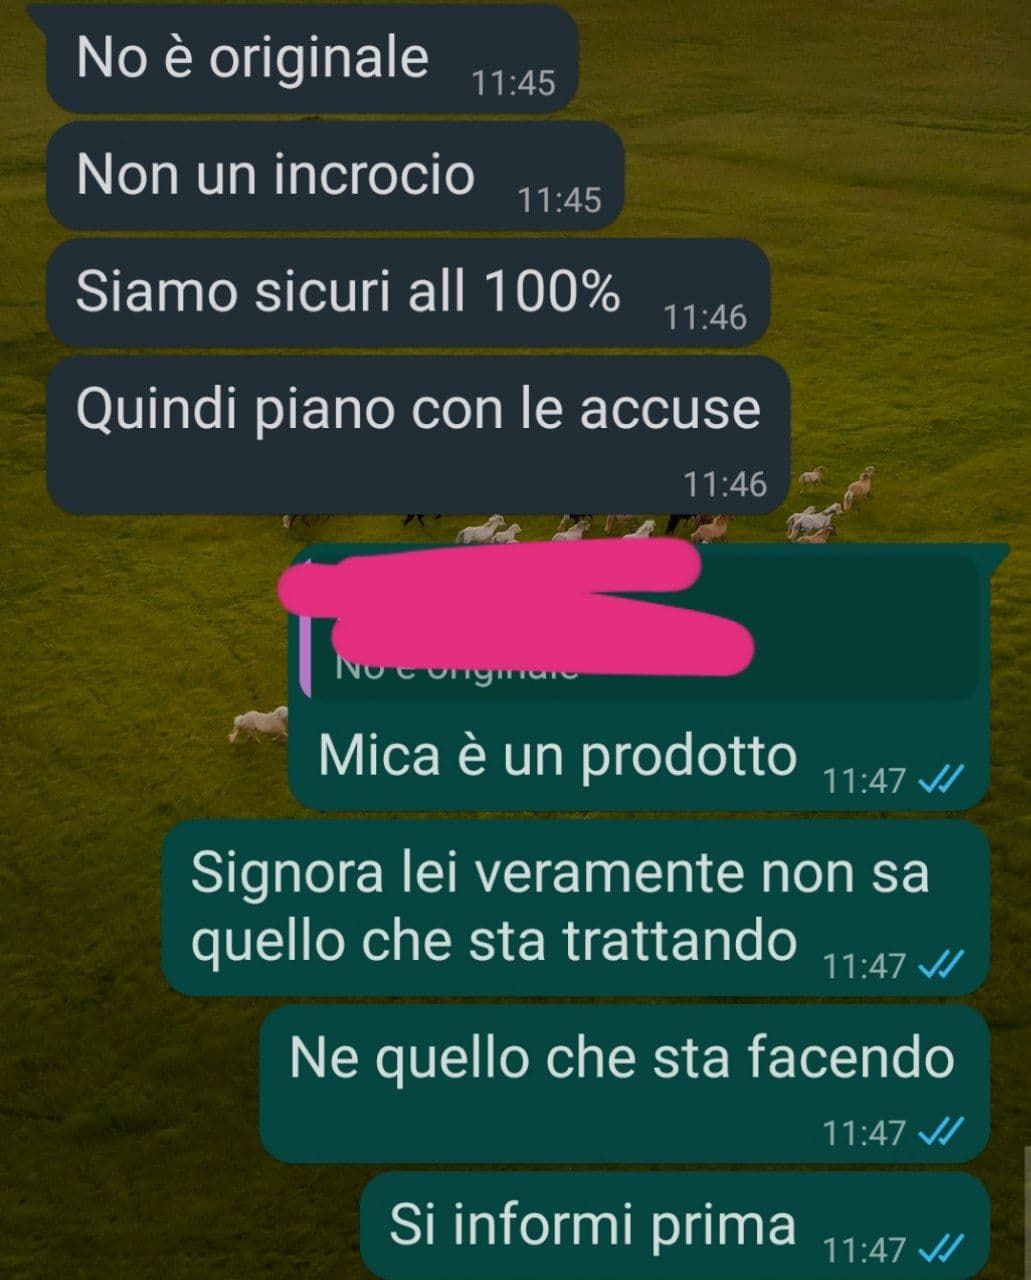Click read receipt ticks on 'Si informi prima'
Viewport: 1031px width, 1280px height.
pyautogui.click(x=940, y=1249)
